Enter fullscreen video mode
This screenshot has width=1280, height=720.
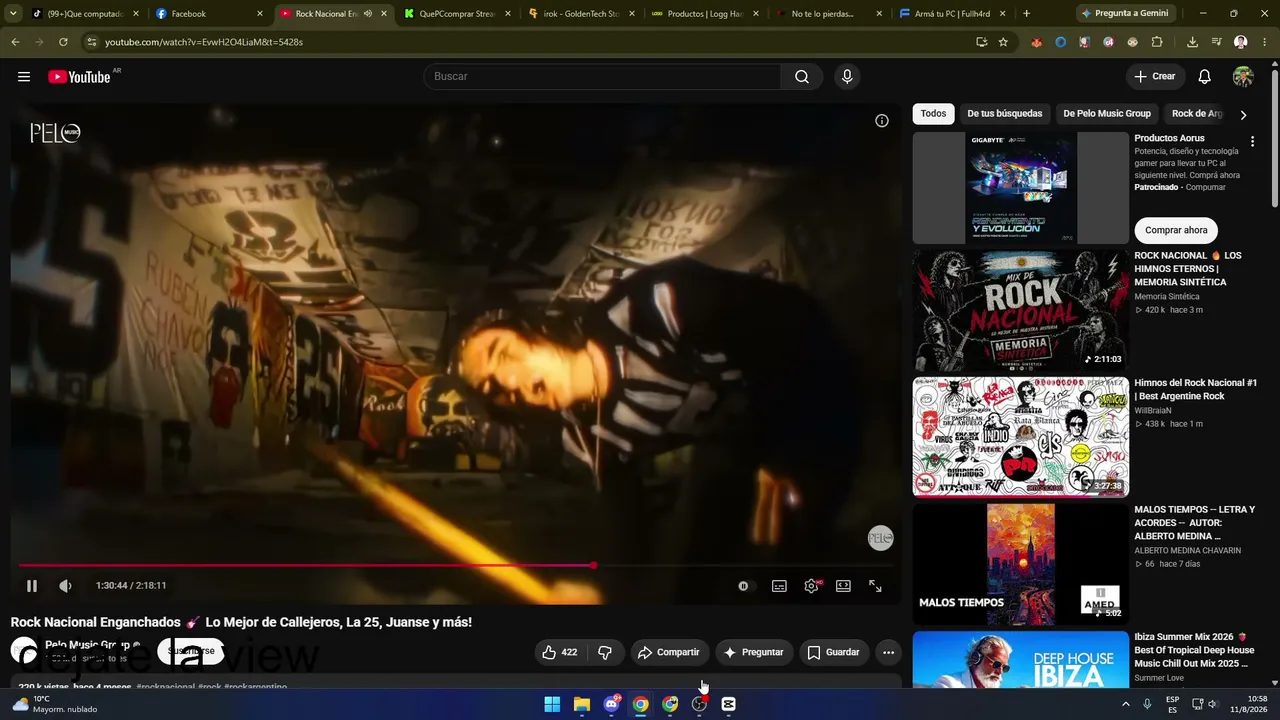875,586
